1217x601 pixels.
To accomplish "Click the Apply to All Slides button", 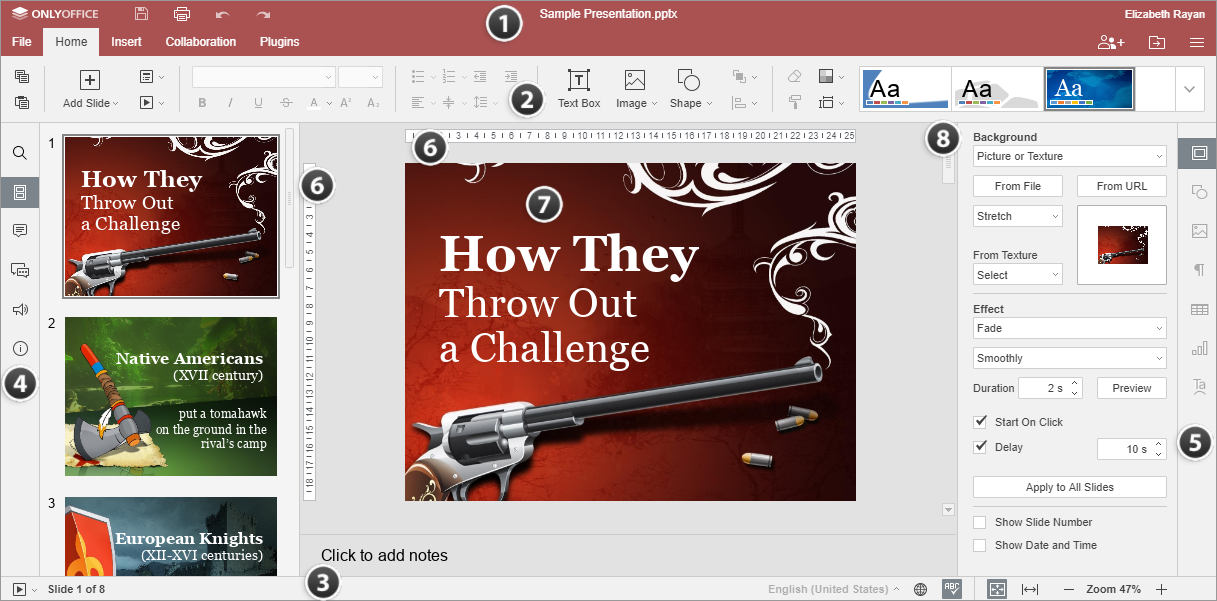I will (1069, 487).
